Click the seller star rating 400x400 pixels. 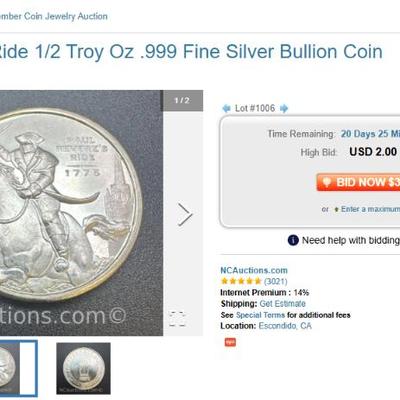click(x=241, y=281)
